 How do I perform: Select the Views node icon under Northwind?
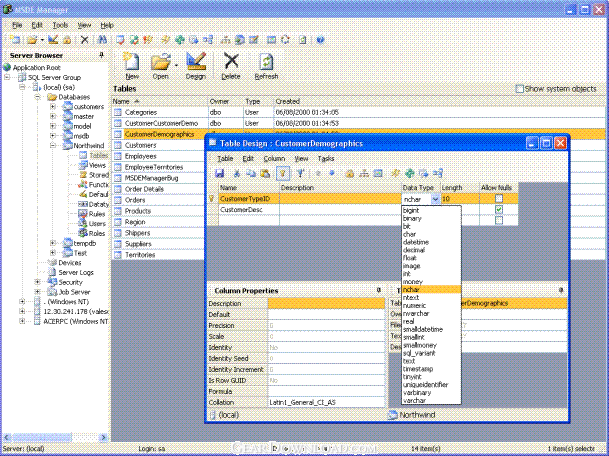(x=82, y=165)
